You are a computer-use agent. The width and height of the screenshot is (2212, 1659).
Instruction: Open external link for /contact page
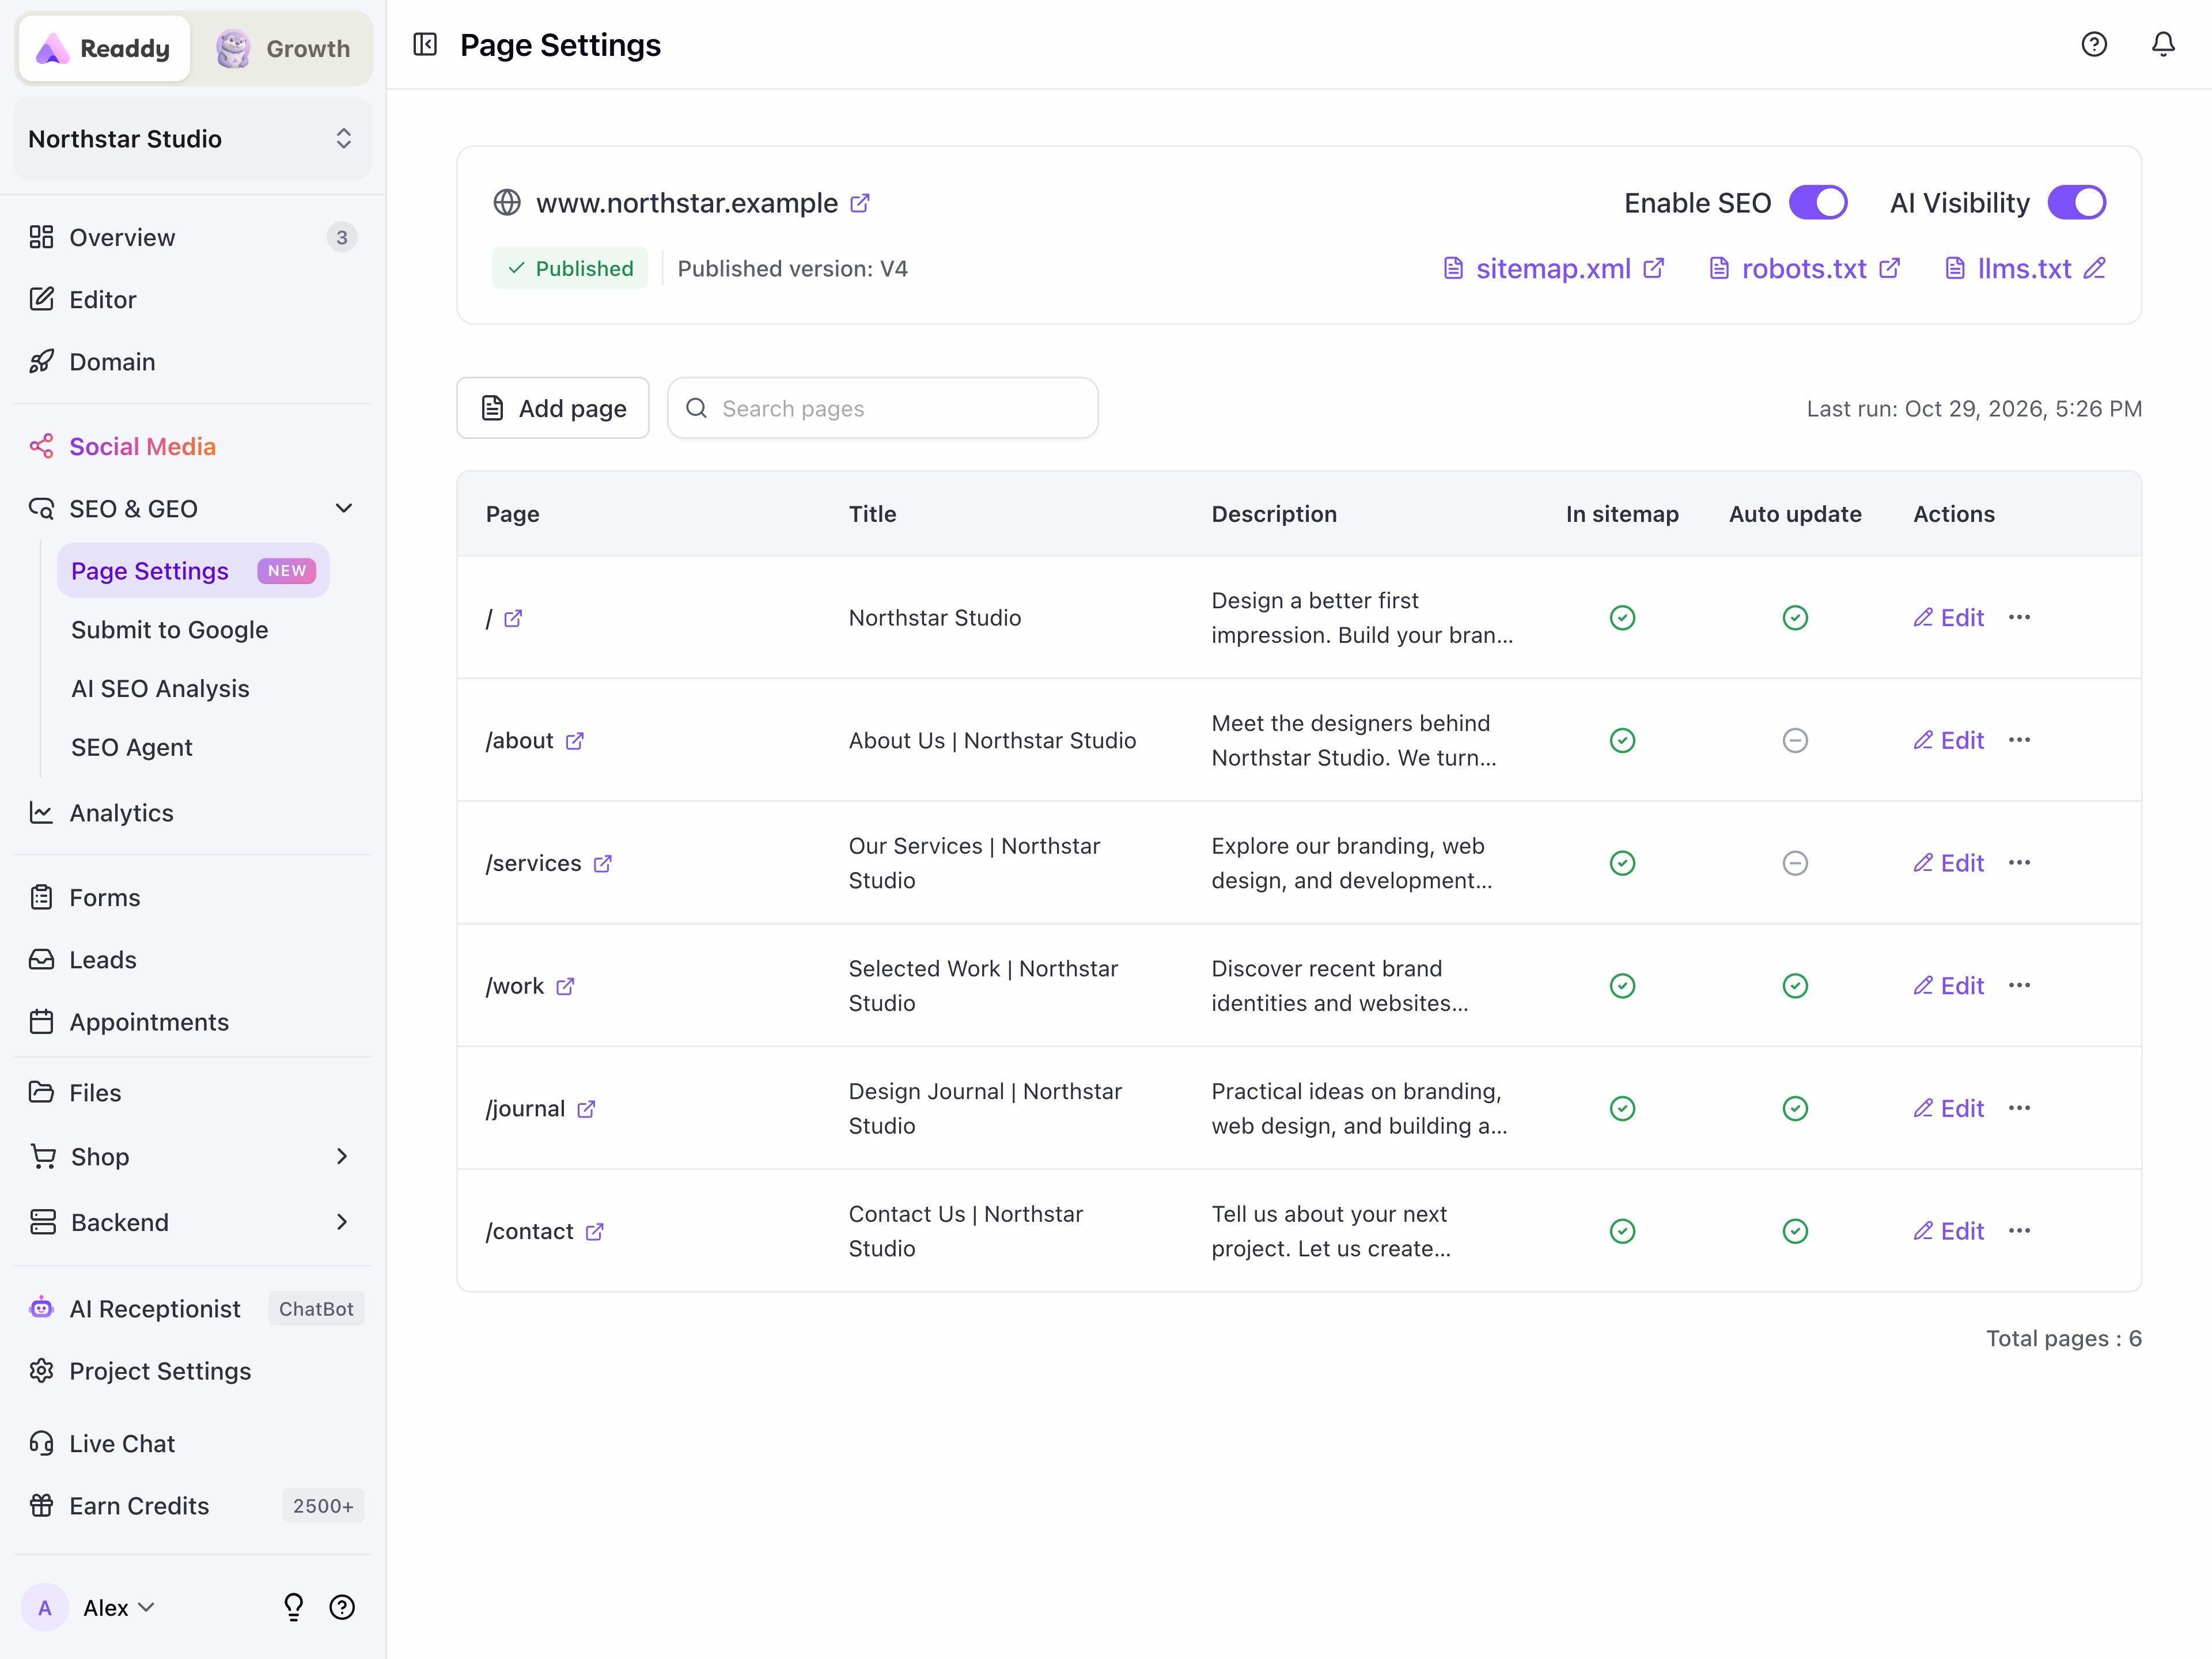[595, 1232]
